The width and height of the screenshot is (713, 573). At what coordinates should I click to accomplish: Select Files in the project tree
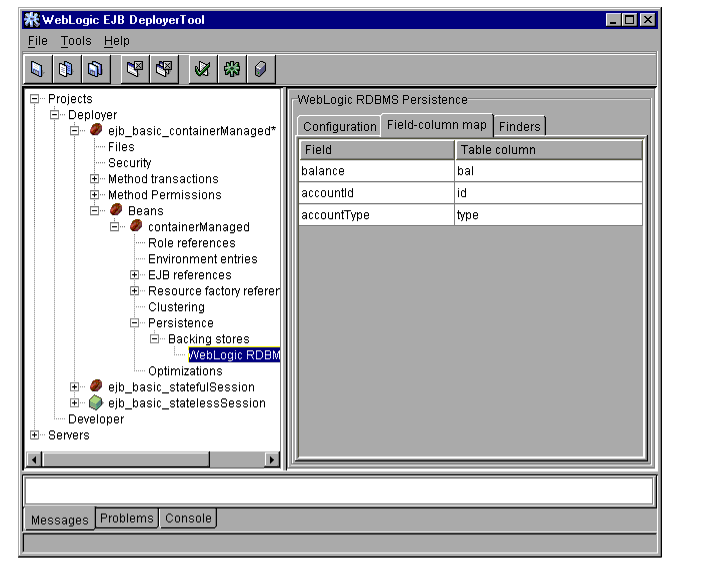121,147
